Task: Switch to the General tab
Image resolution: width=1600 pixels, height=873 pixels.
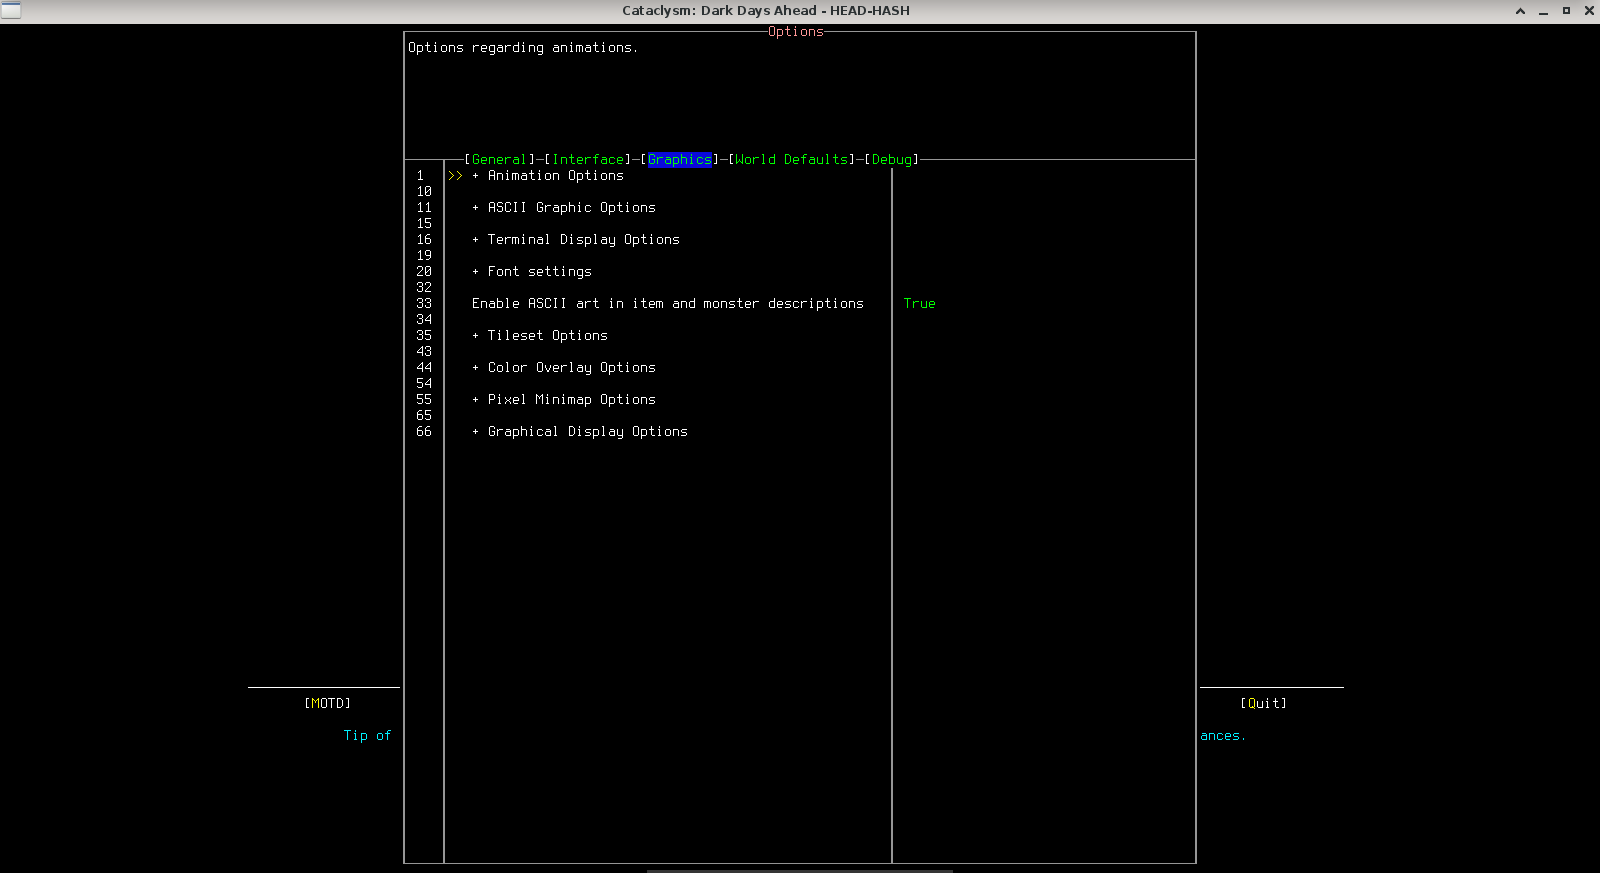Action: point(499,160)
